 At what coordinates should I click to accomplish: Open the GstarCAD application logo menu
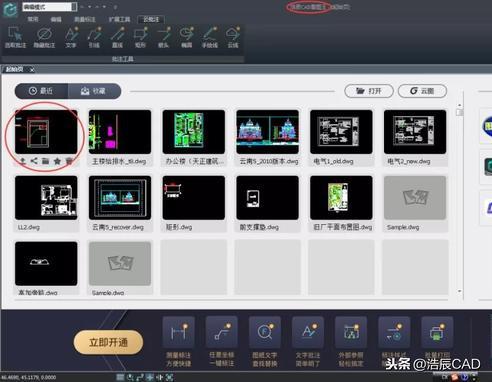click(10, 9)
